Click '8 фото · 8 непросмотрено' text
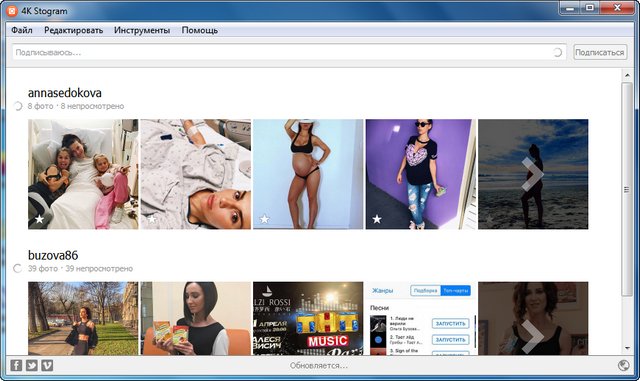This screenshot has width=640, height=381. coord(76,106)
